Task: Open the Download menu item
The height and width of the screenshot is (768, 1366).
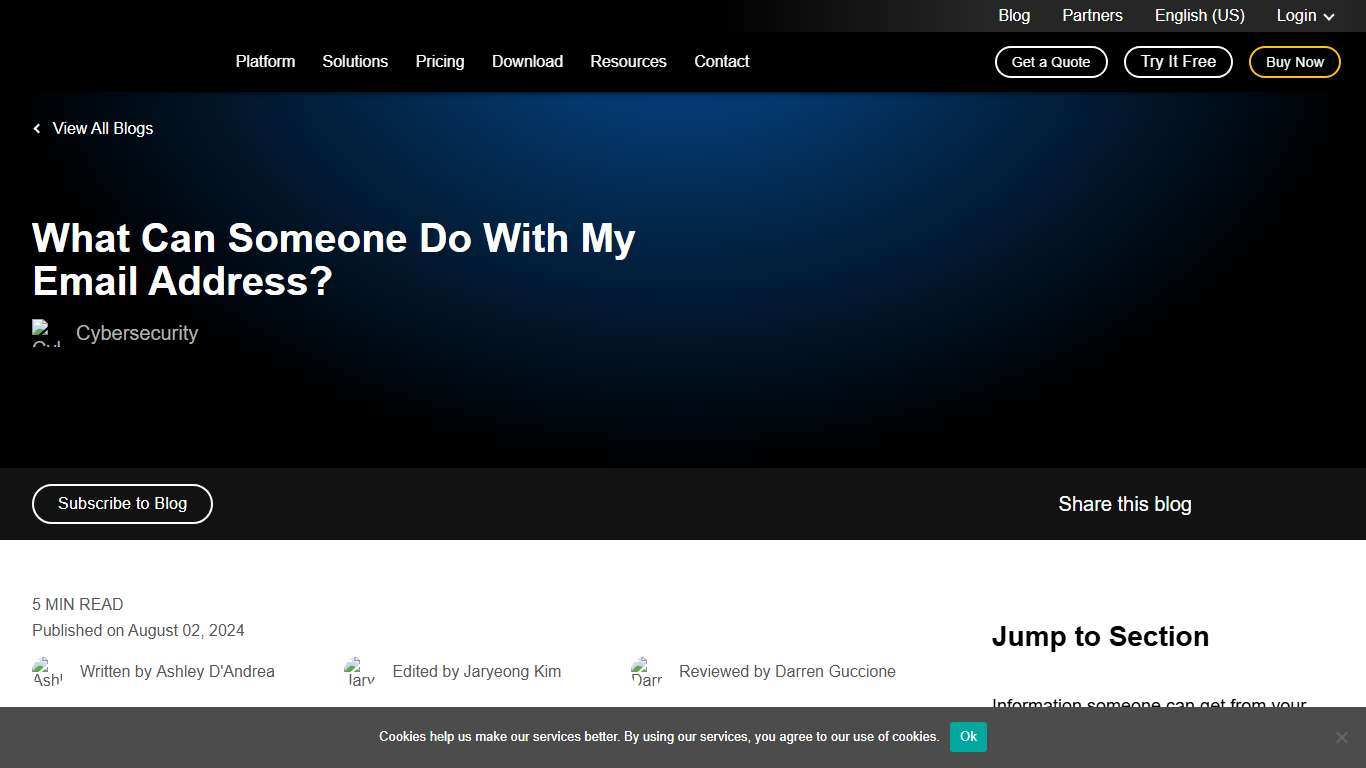Action: coord(527,62)
